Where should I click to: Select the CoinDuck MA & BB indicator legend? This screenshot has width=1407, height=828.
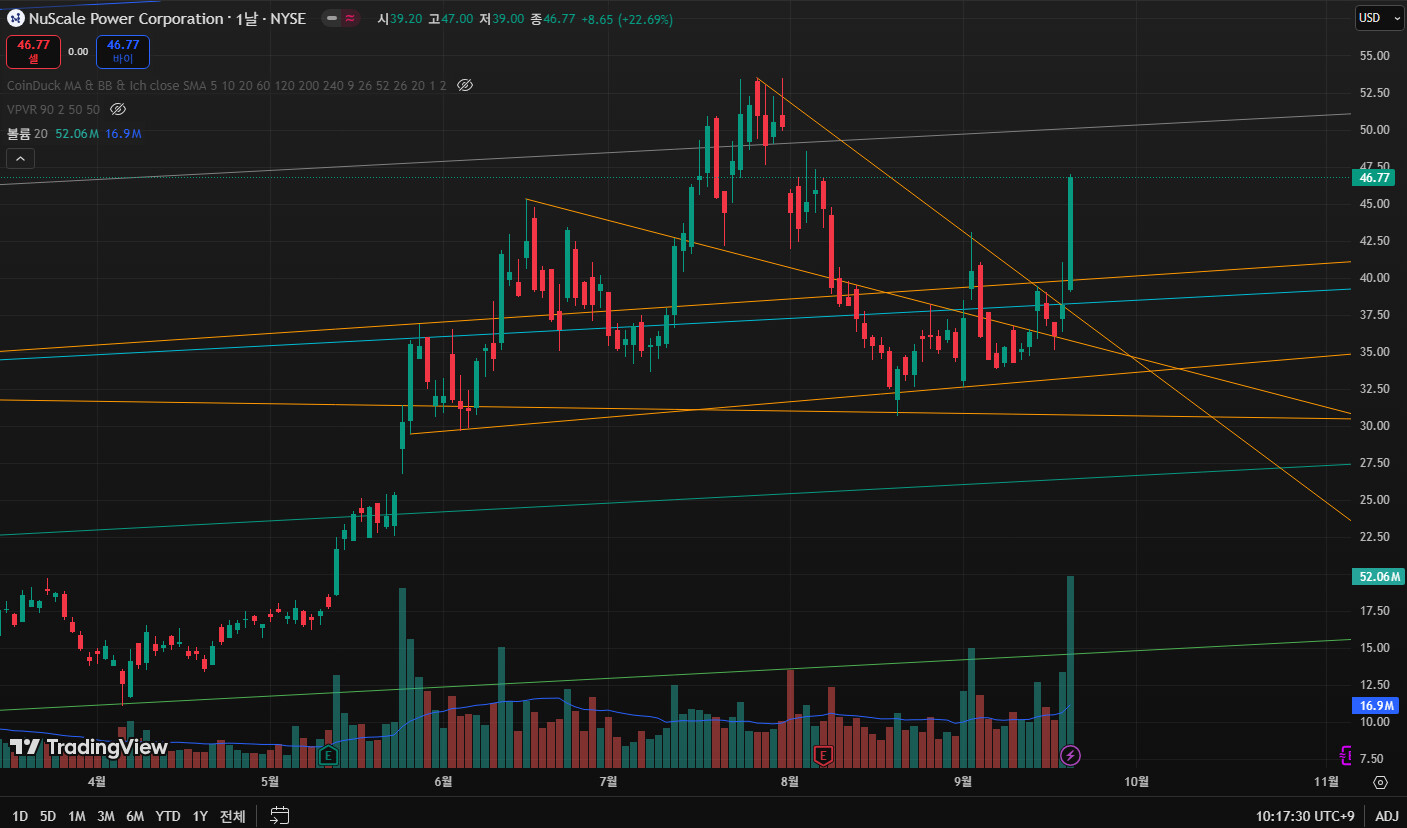coord(227,85)
